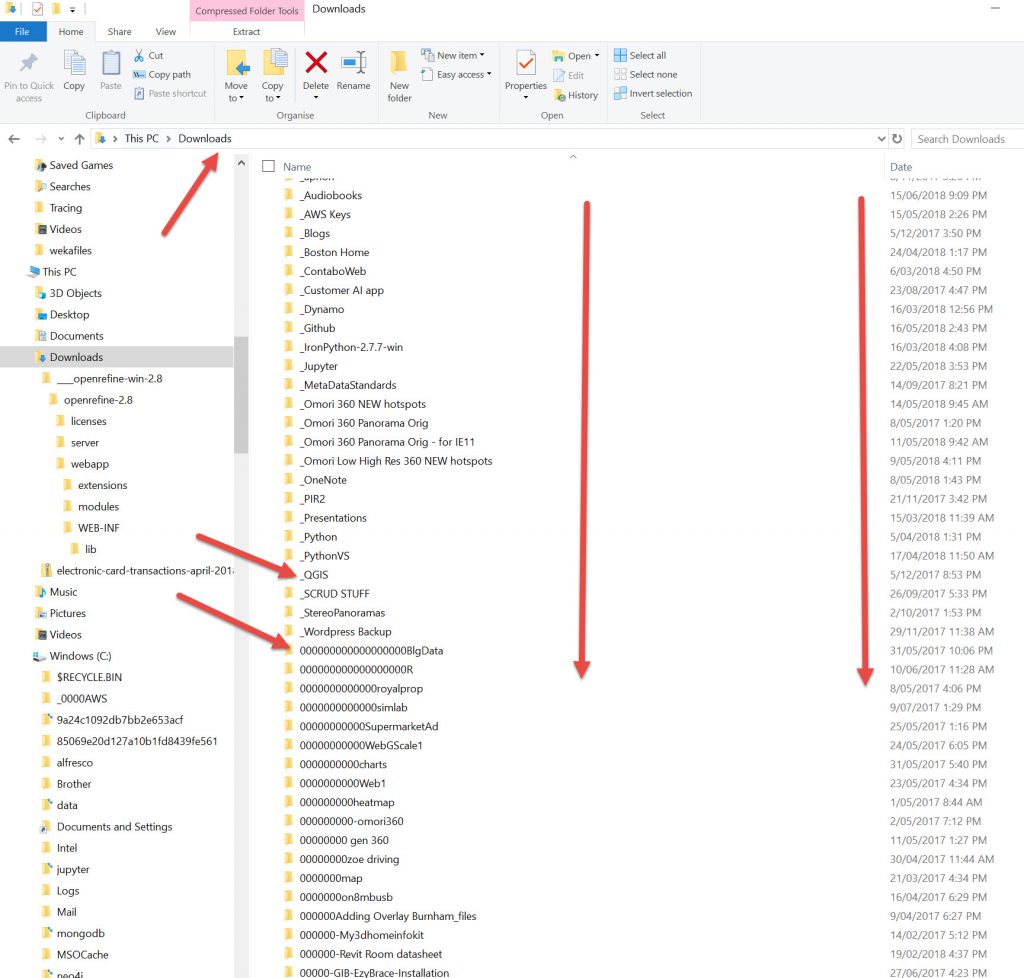Tick the select-all checkbox beside Name
This screenshot has width=1024, height=978.
pyautogui.click(x=268, y=167)
